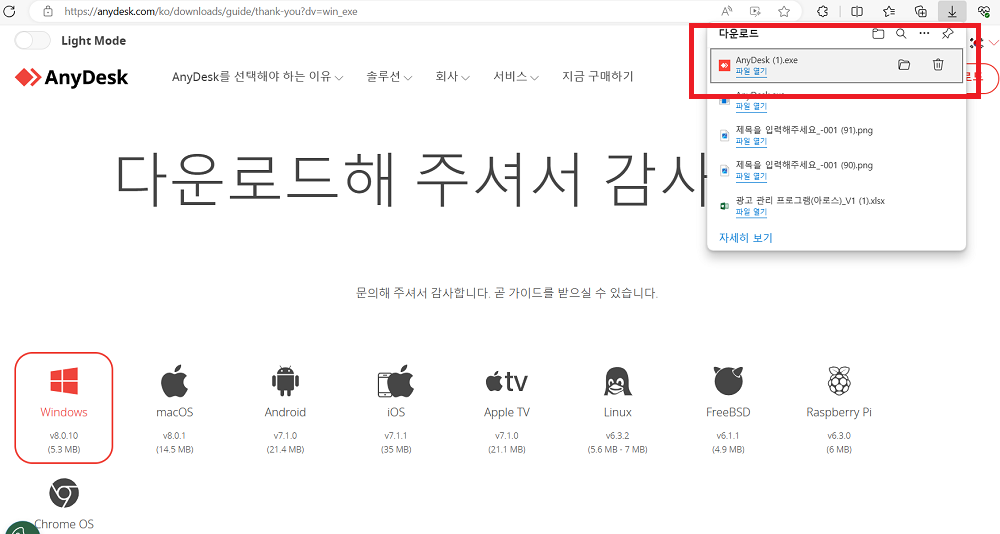The image size is (1000, 534).
Task: Click 광고 관리 프로그램 xlsx file name
Action: tap(810, 201)
